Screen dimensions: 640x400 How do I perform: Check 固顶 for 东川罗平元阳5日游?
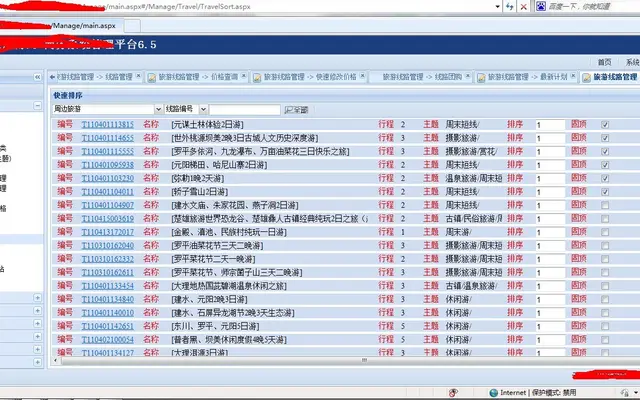click(x=605, y=327)
